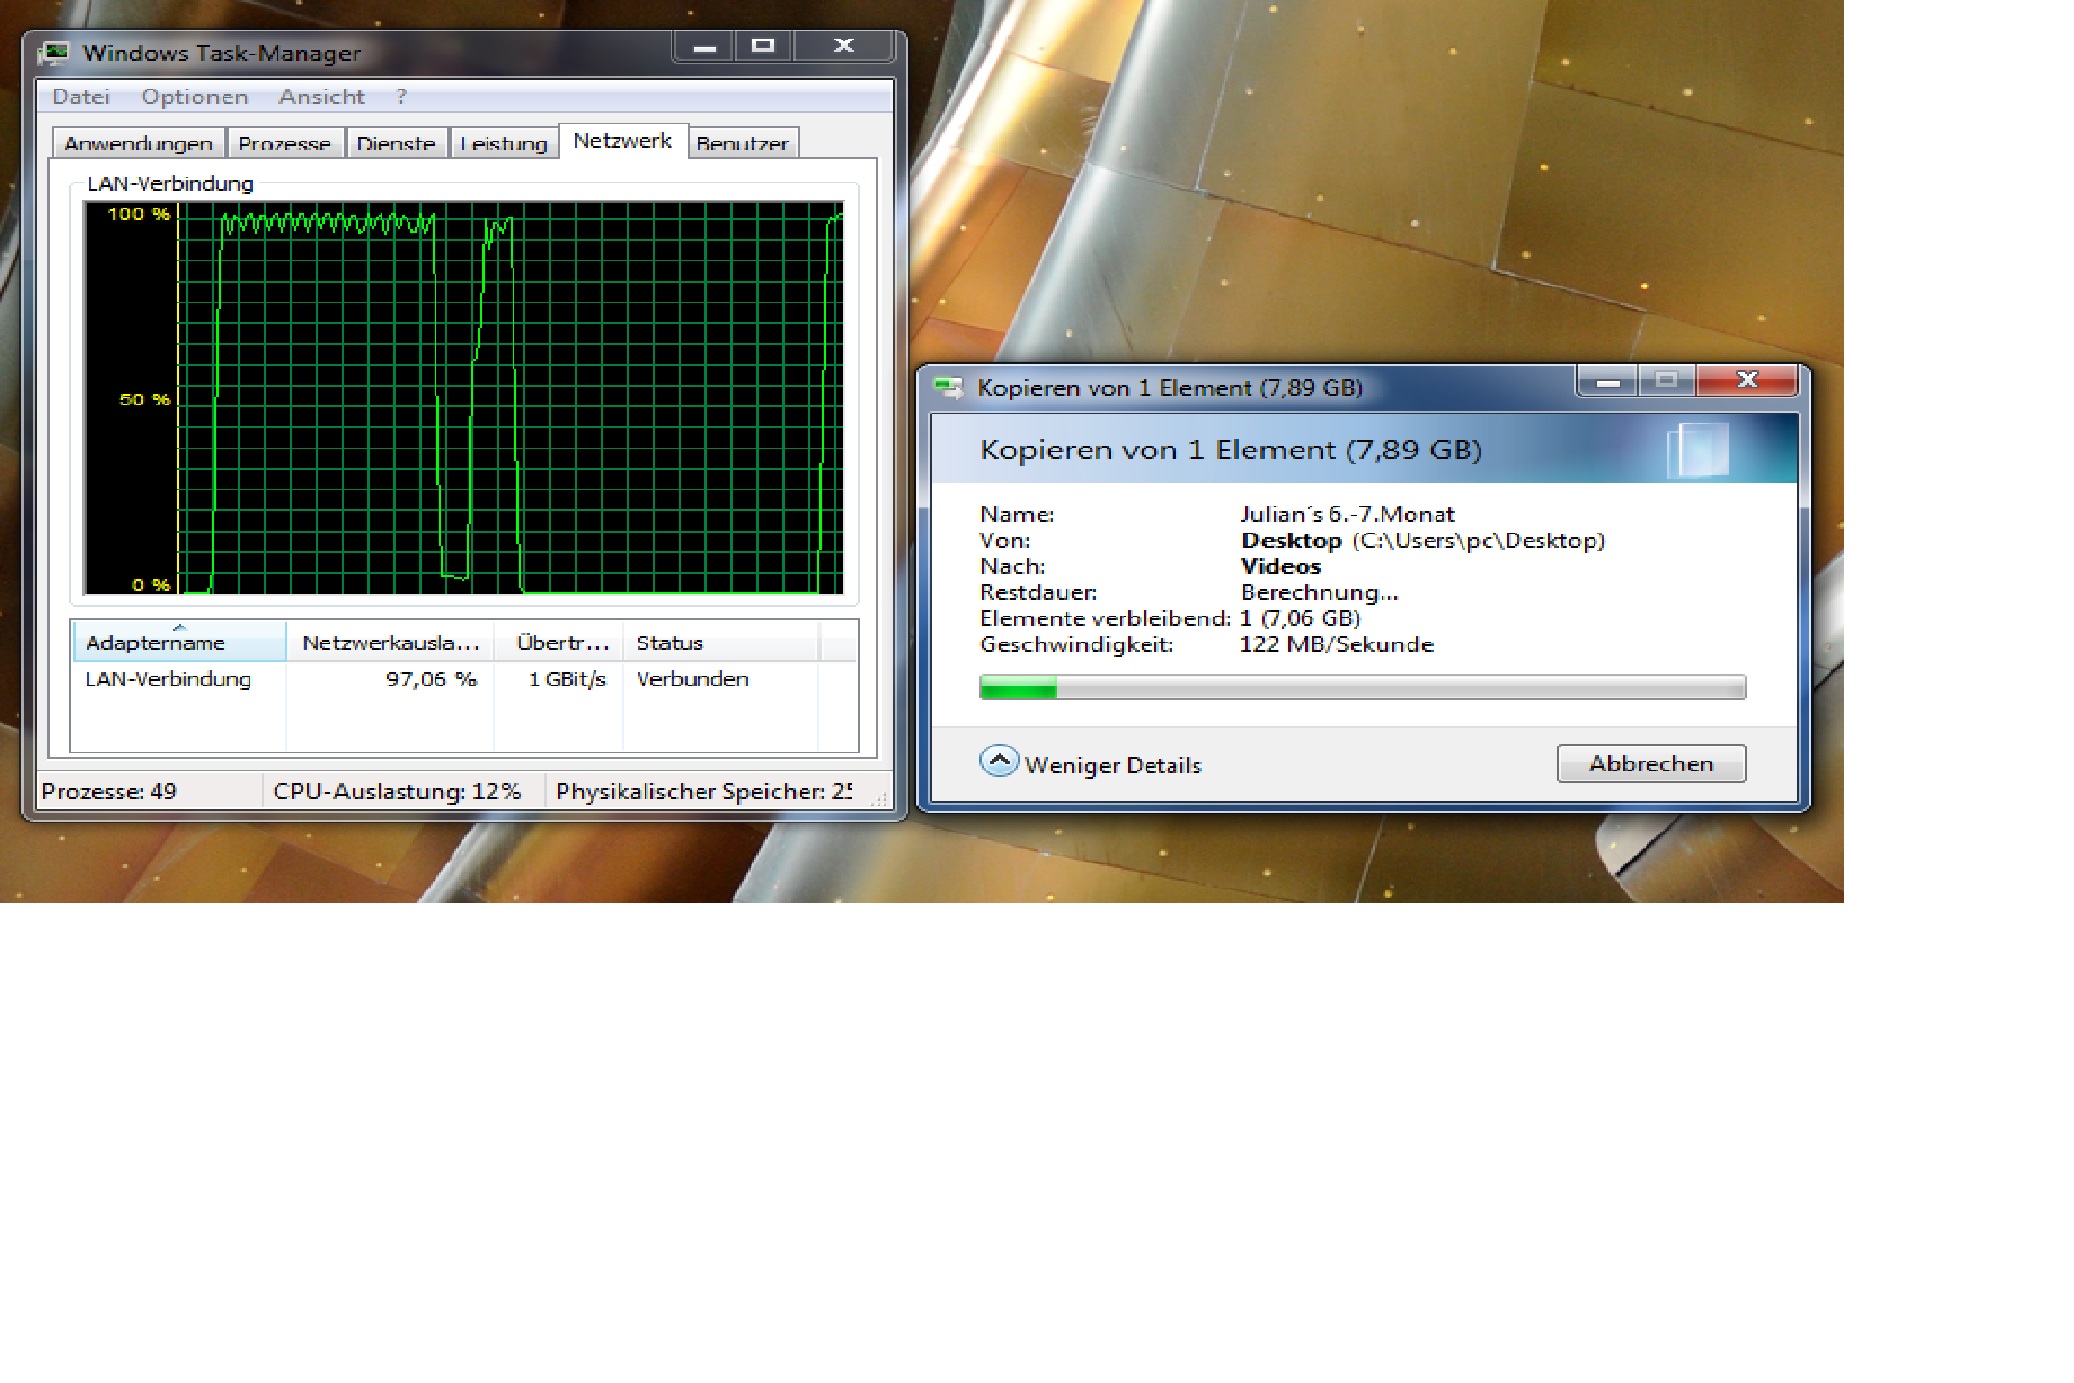Image resolution: width=2074 pixels, height=1383 pixels.
Task: Click the Berechnung... remaining time text
Action: point(1319,592)
